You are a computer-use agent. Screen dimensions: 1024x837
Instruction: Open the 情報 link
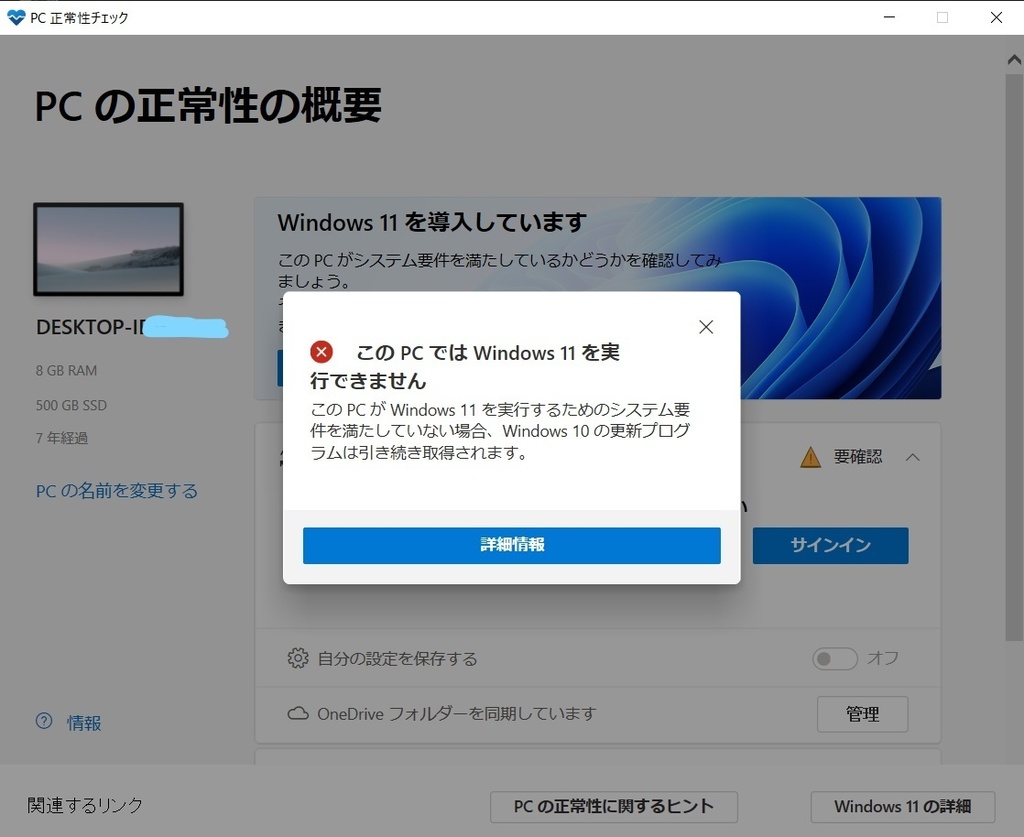point(84,723)
